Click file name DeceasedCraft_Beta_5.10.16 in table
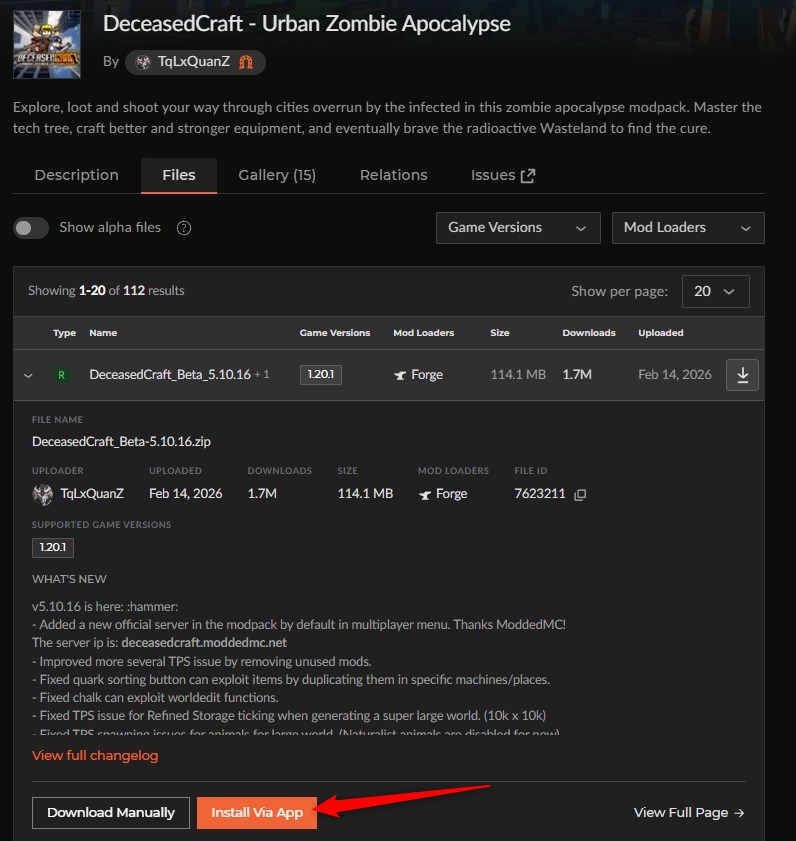Viewport: 796px width, 841px height. (170, 374)
